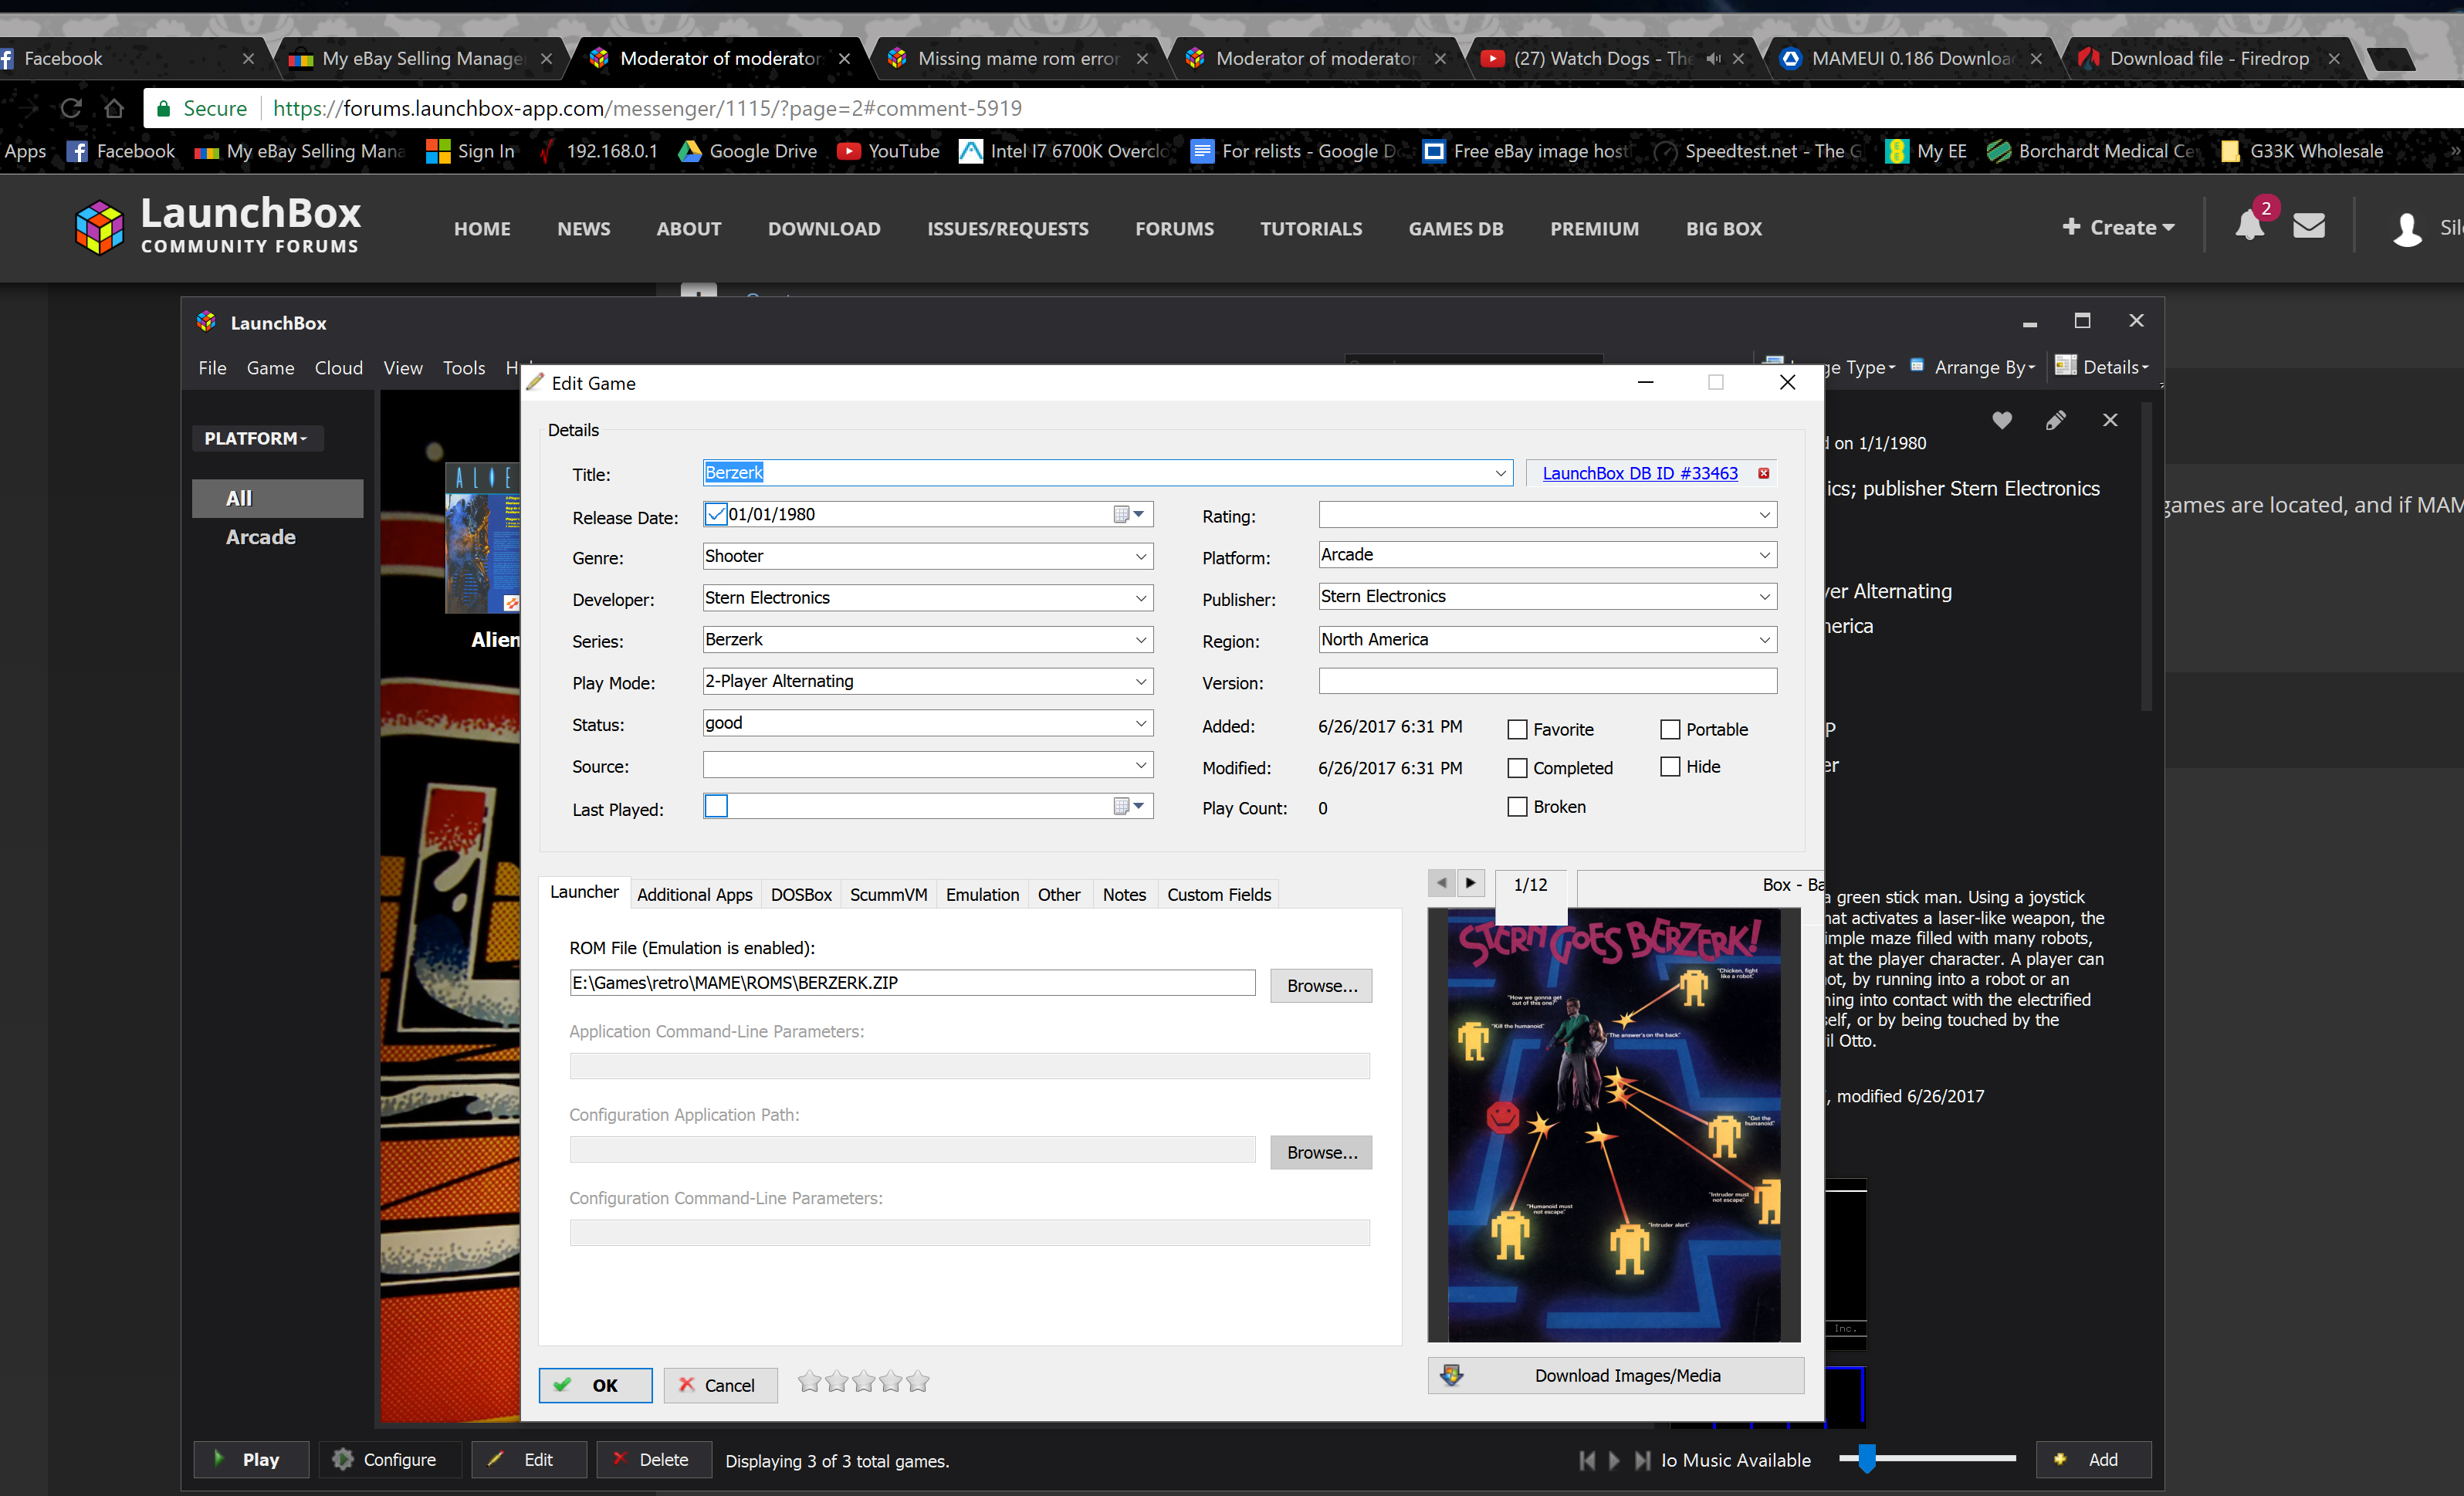2464x1496 pixels.
Task: Open the Source dropdown
Action: 1141,765
